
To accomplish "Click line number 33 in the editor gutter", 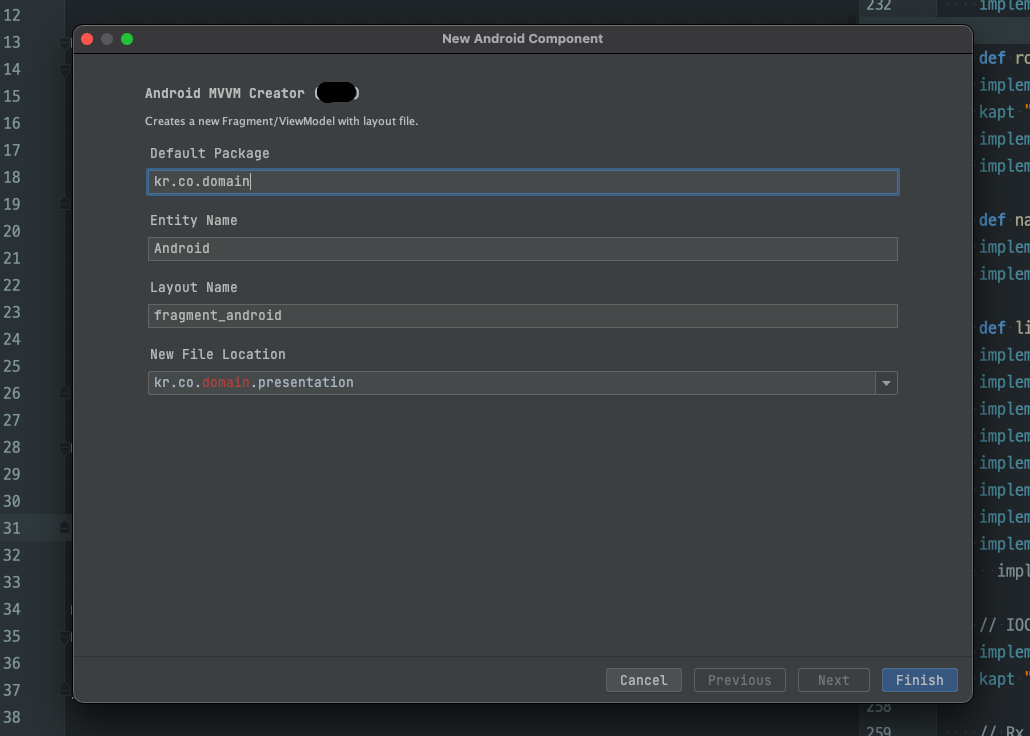I will click(12, 582).
